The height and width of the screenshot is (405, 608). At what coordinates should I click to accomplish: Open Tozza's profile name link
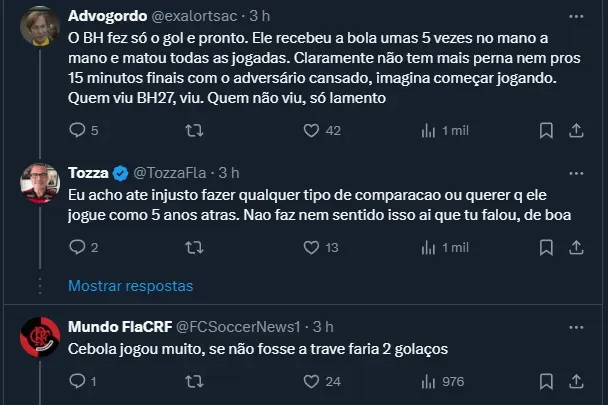[x=88, y=172]
